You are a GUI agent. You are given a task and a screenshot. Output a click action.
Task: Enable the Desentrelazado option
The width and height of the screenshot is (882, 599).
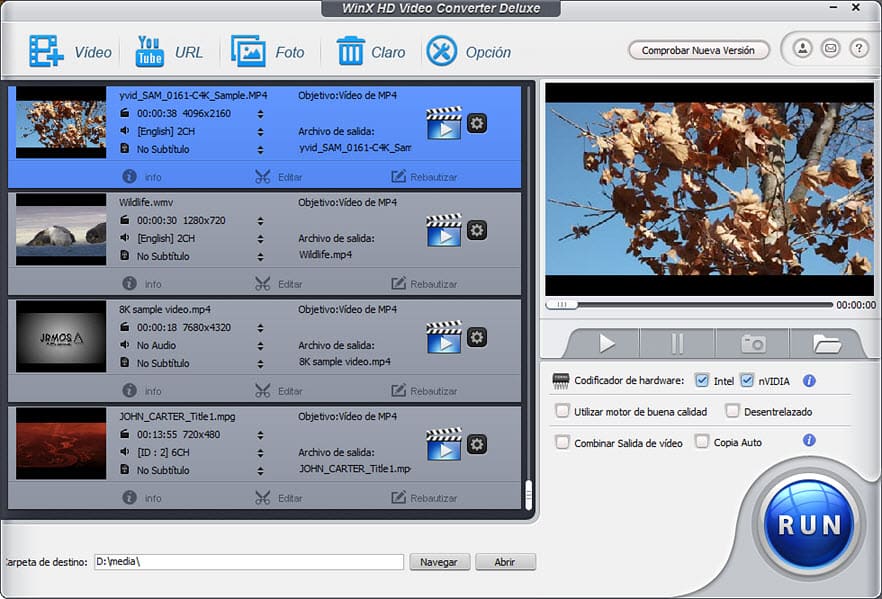click(732, 411)
